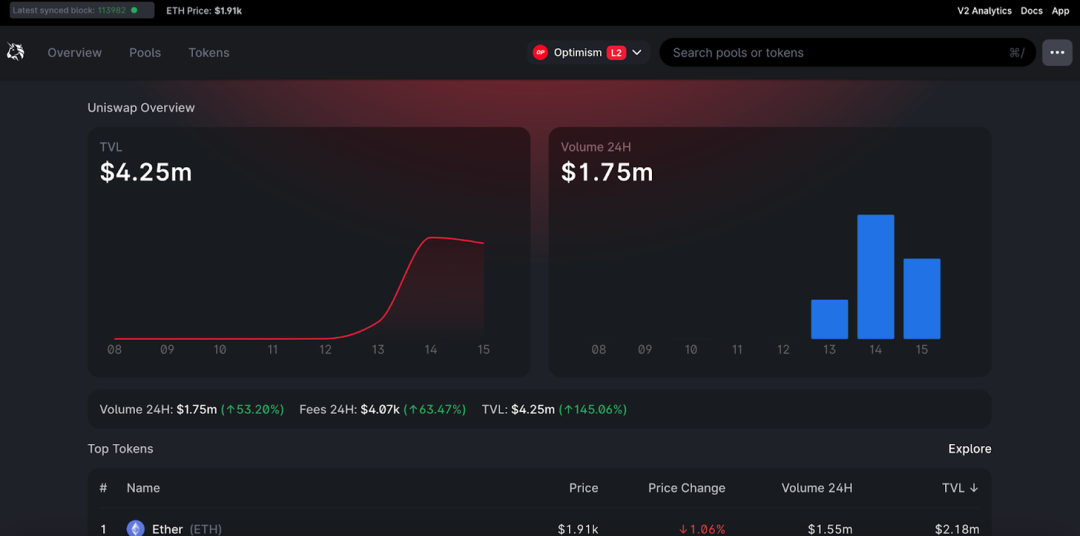
Task: Open the Overview tab
Action: (x=75, y=52)
